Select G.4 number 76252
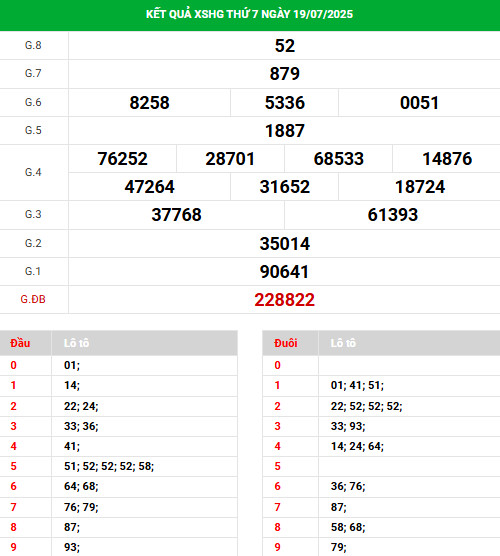Image resolution: width=500 pixels, height=556 pixels. [122, 159]
